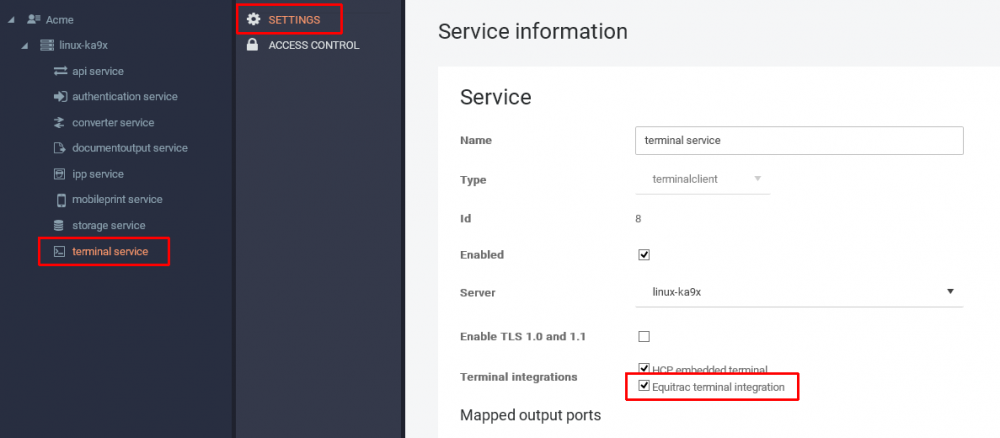Click the api service arrows icon
The width and height of the screenshot is (1000, 438).
click(x=60, y=71)
